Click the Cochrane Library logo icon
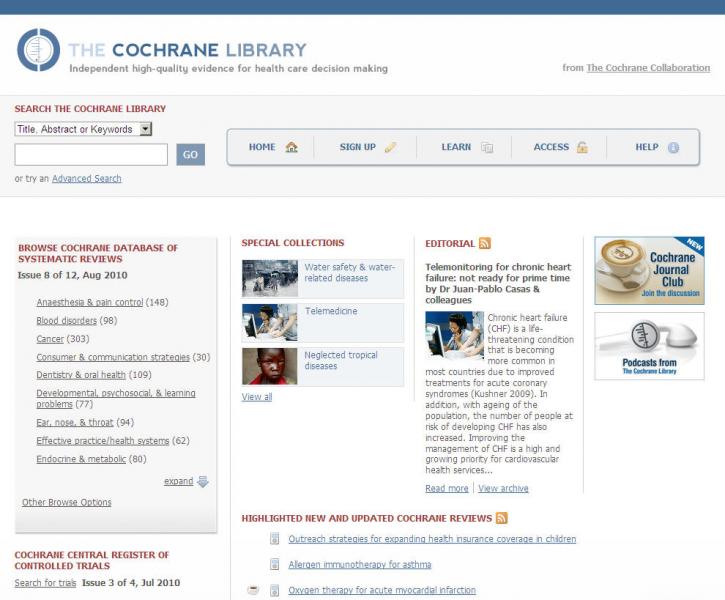 coord(38,50)
